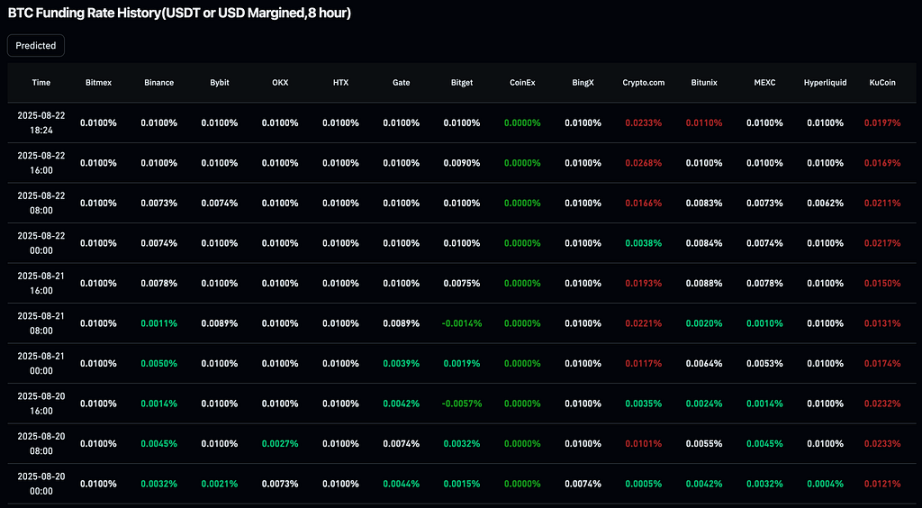The height and width of the screenshot is (508, 922).
Task: Select Bitget rate 0.0075%
Action: pos(462,283)
